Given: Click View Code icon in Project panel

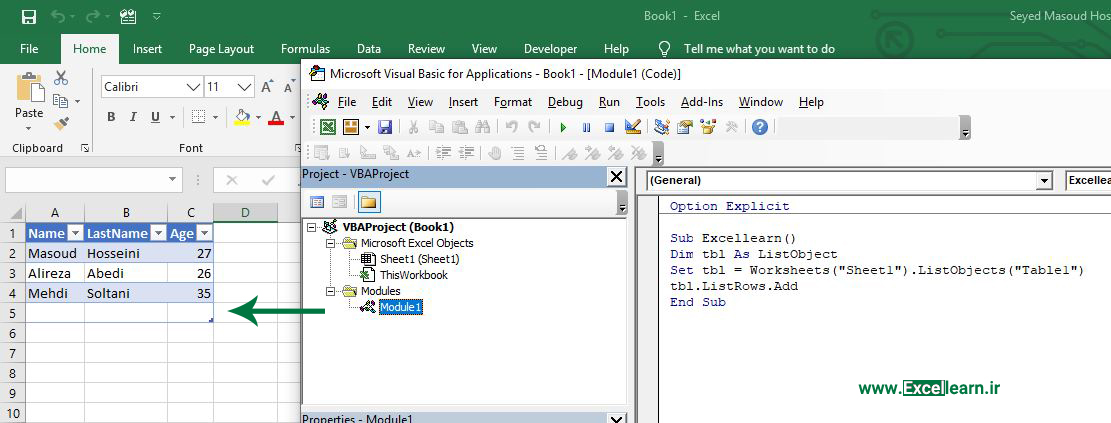Looking at the screenshot, I should click(x=317, y=202).
